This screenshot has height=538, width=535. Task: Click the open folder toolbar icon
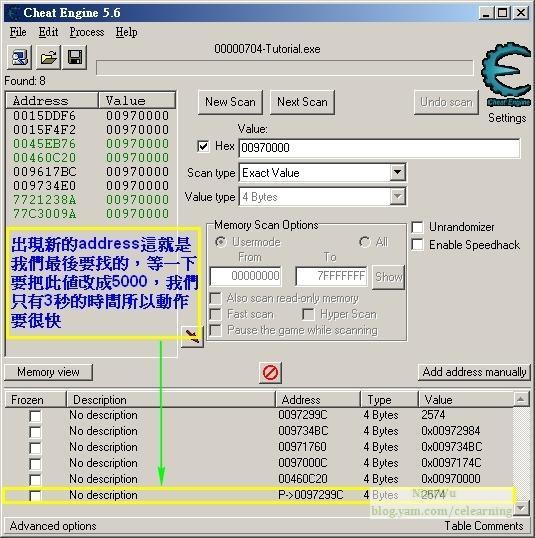click(x=48, y=57)
